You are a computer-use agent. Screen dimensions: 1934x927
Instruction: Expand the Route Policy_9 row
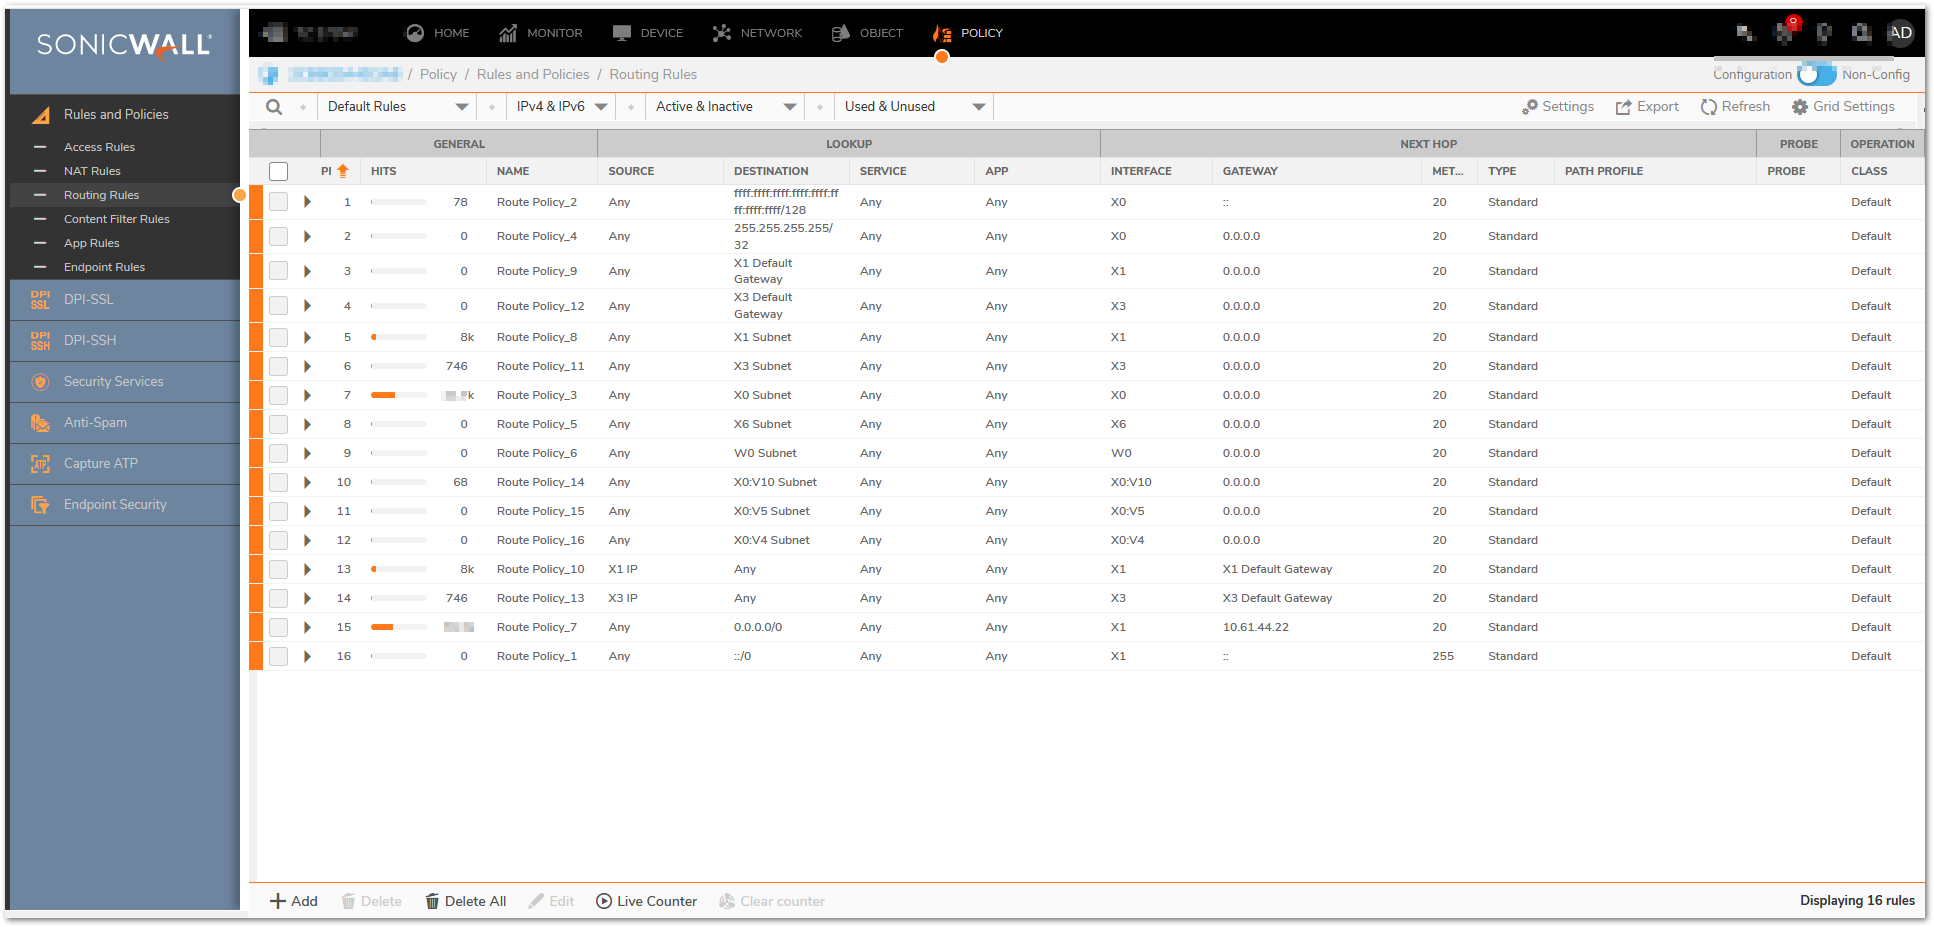click(x=307, y=271)
